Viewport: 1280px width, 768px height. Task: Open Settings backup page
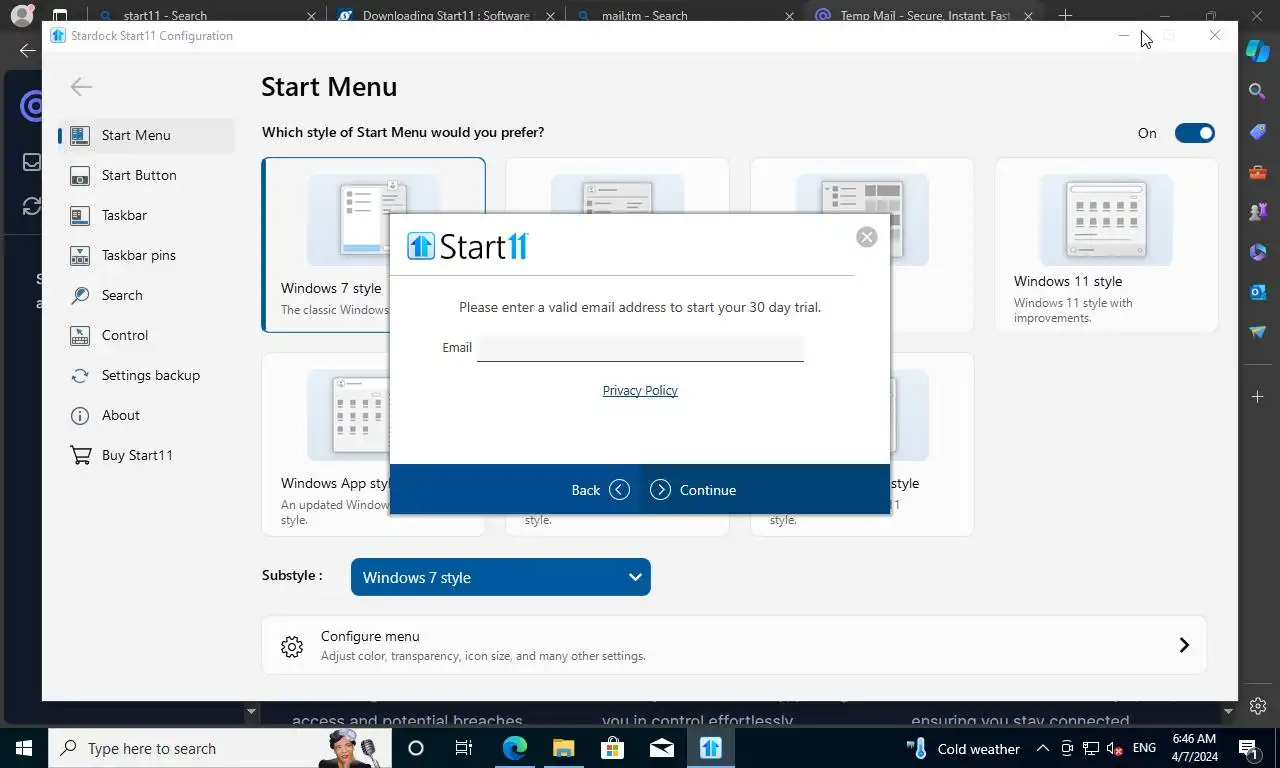coord(147,375)
